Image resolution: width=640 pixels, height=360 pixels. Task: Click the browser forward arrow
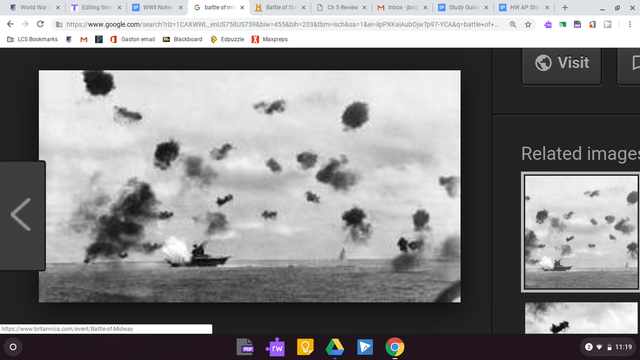[25, 24]
